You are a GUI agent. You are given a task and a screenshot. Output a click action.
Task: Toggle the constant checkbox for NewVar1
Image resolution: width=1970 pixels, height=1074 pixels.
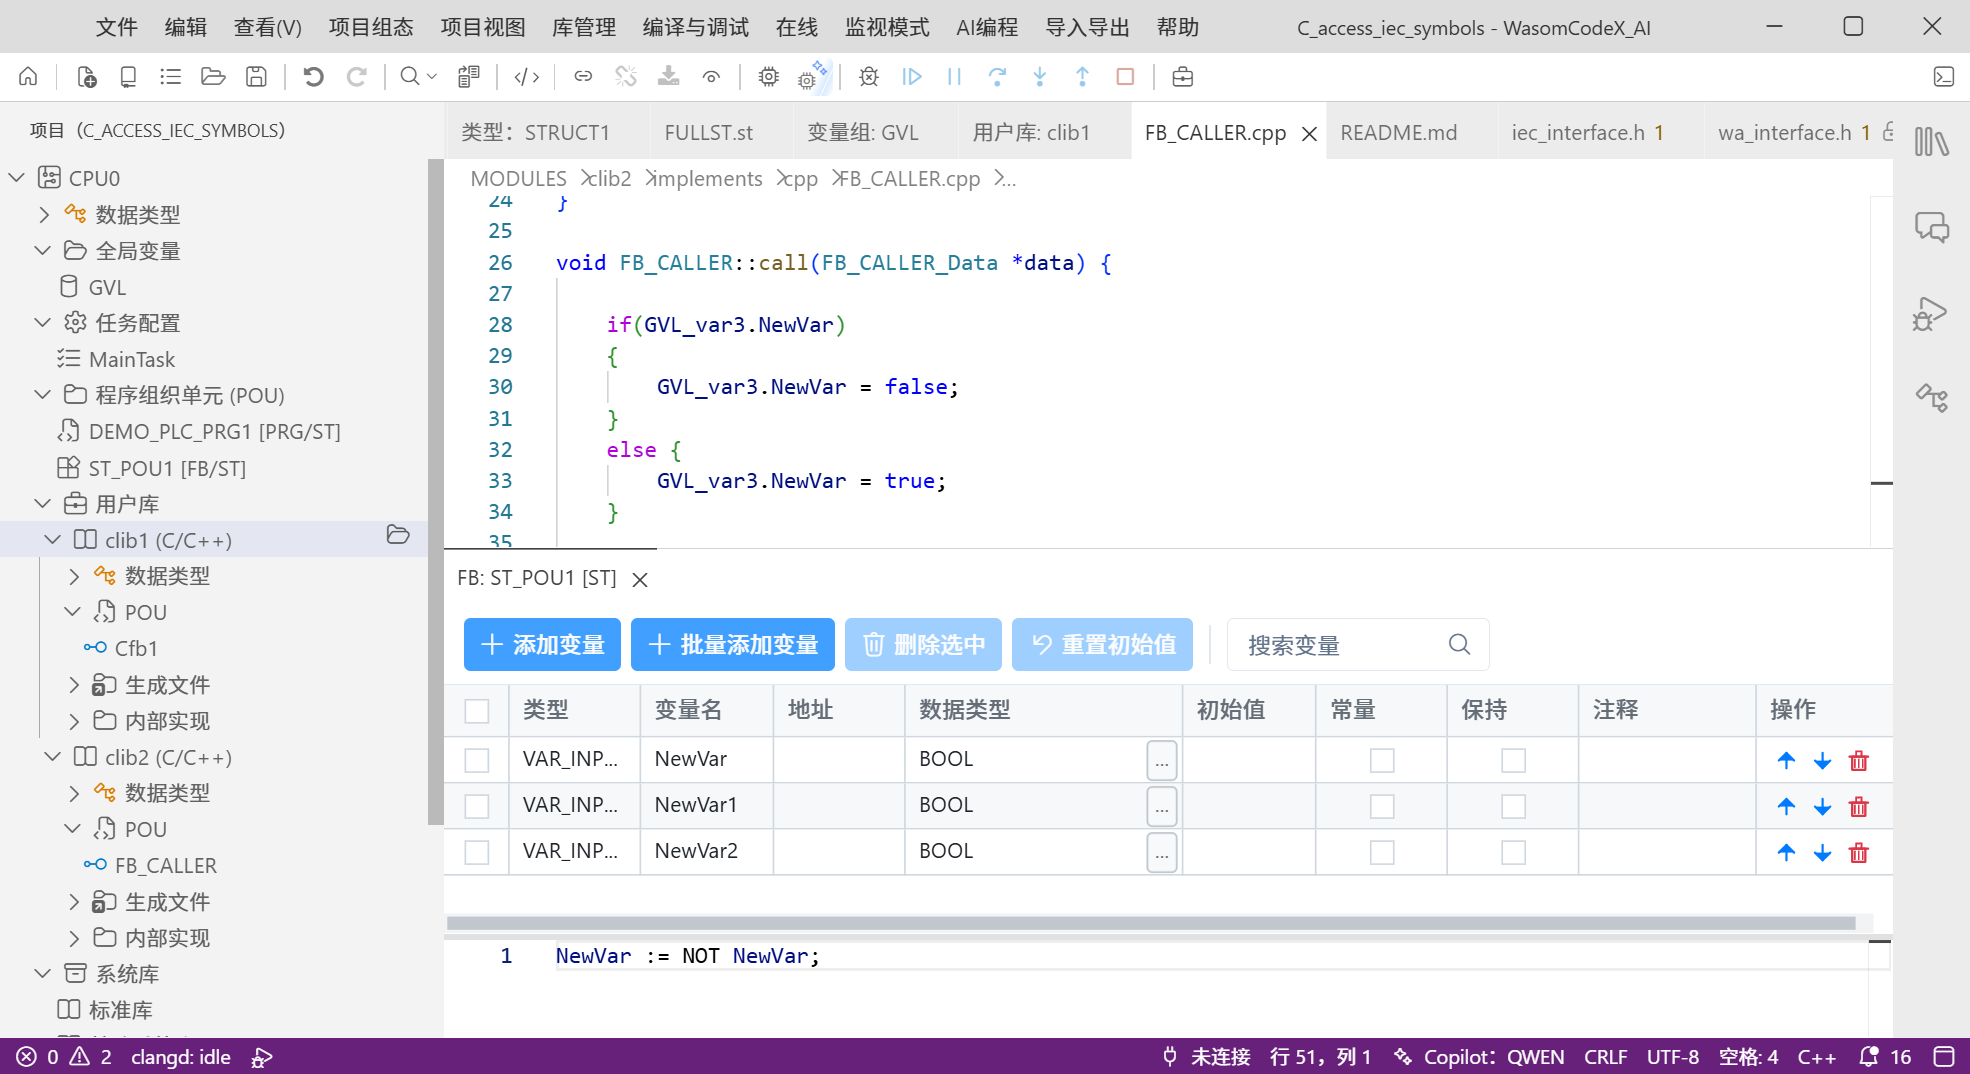(1382, 807)
